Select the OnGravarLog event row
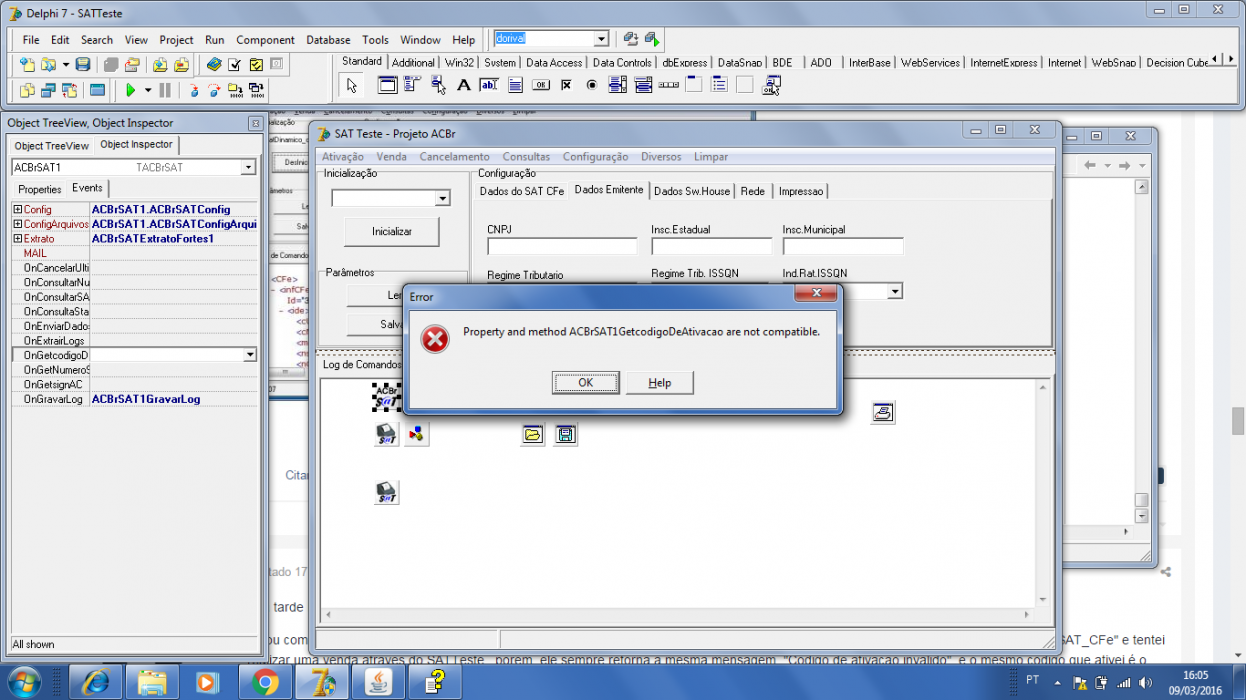The image size is (1246, 700). pyautogui.click(x=134, y=399)
